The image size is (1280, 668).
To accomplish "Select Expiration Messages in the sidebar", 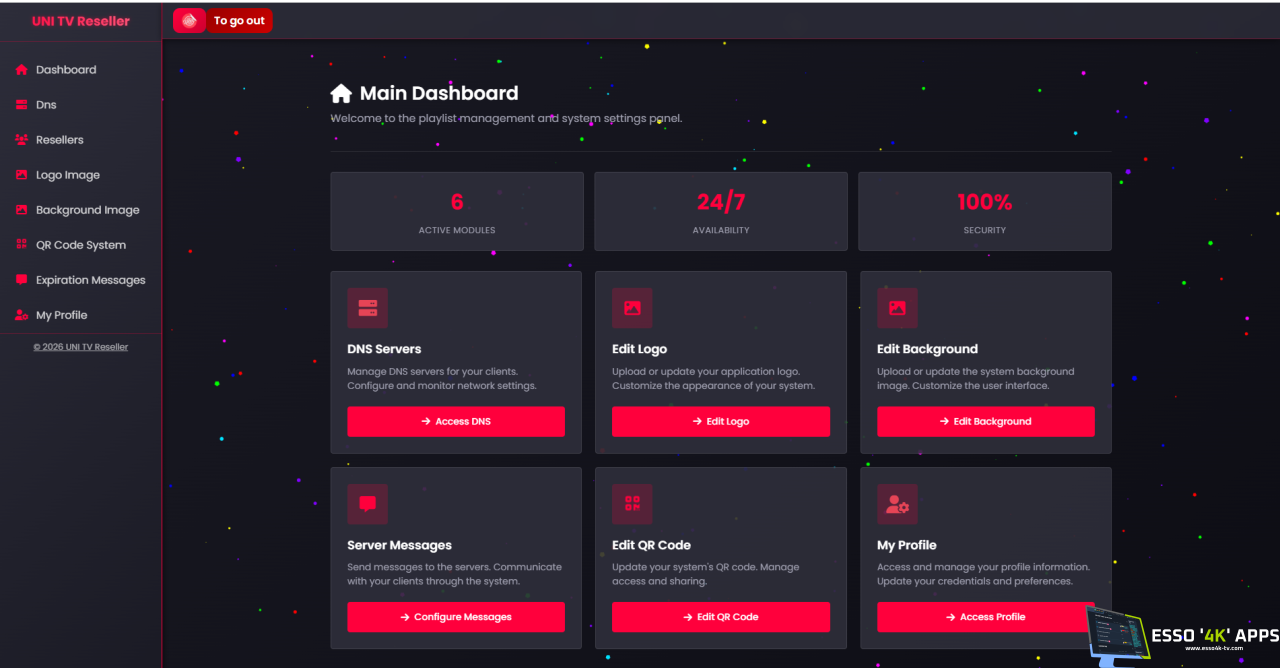I will pyautogui.click(x=80, y=280).
